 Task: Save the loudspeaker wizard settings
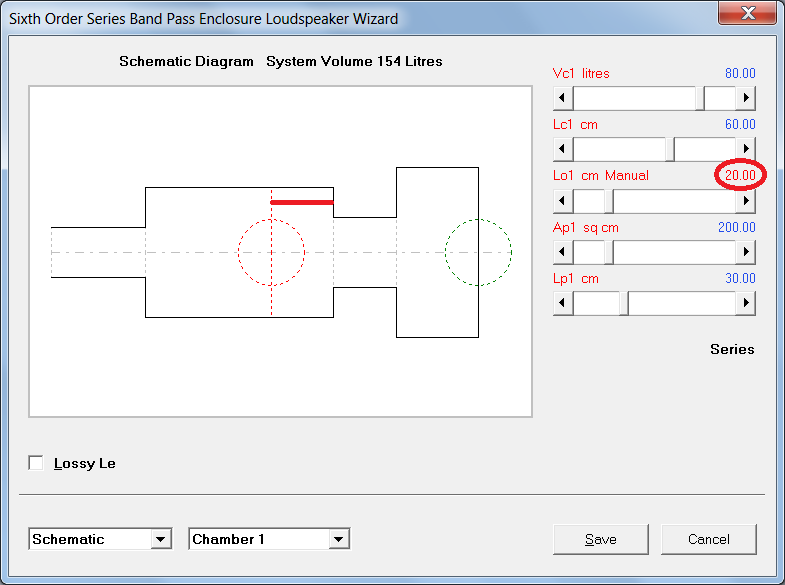coord(601,539)
